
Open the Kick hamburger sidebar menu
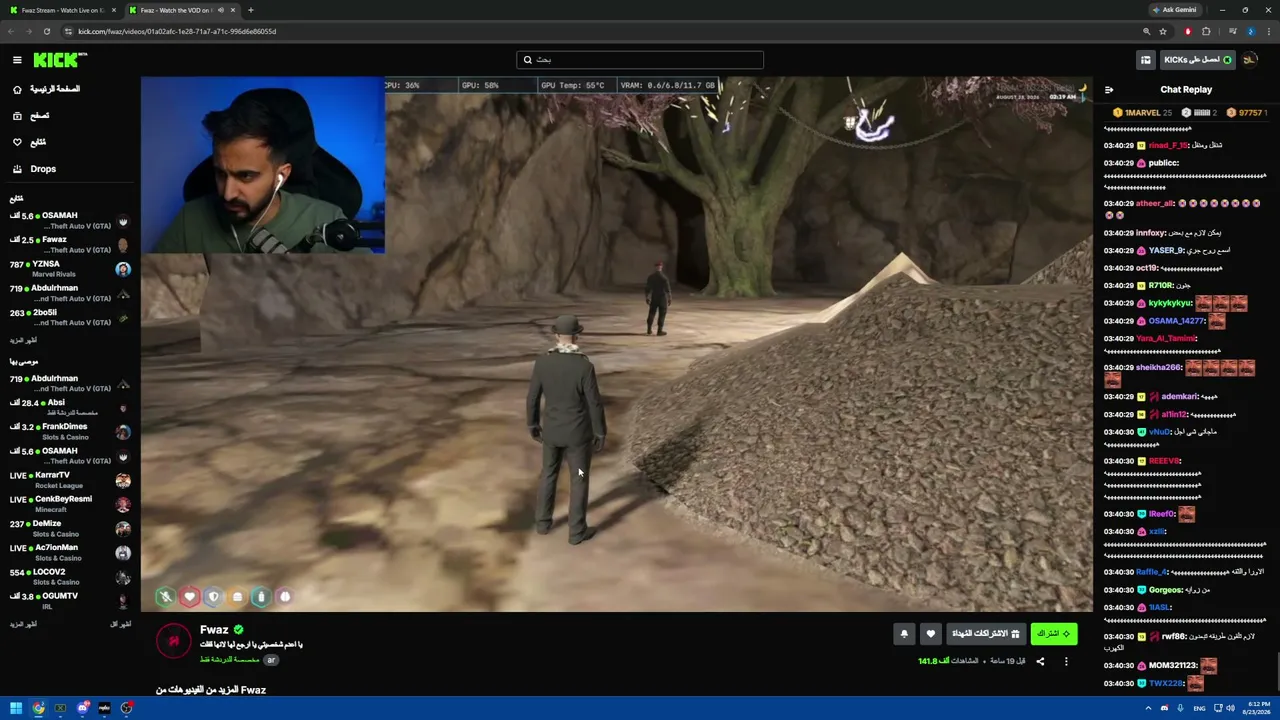(x=17, y=60)
